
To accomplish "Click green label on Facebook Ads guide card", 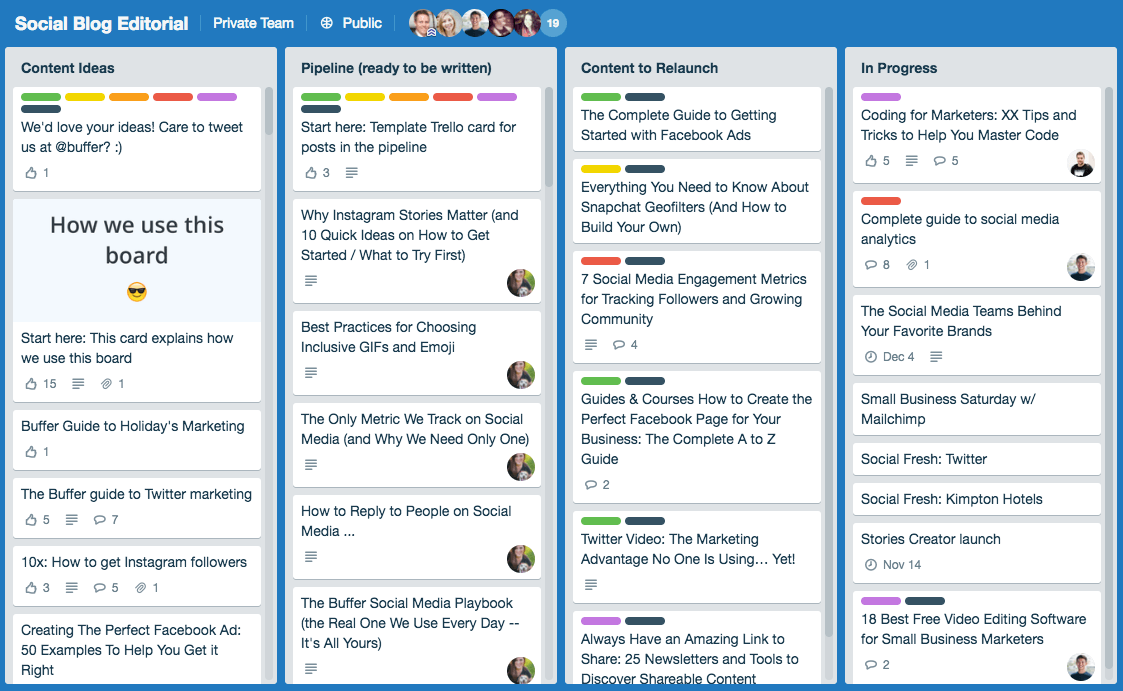I will coord(600,97).
